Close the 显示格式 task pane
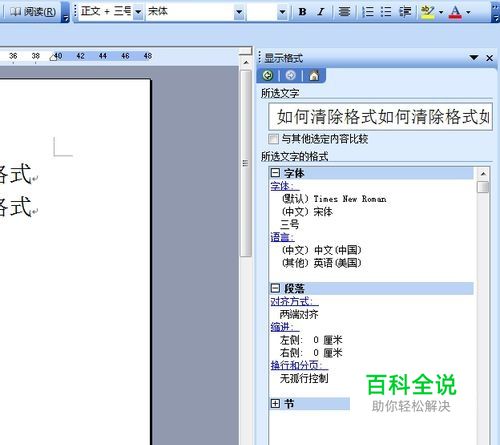The width and height of the screenshot is (500, 445). 489,58
